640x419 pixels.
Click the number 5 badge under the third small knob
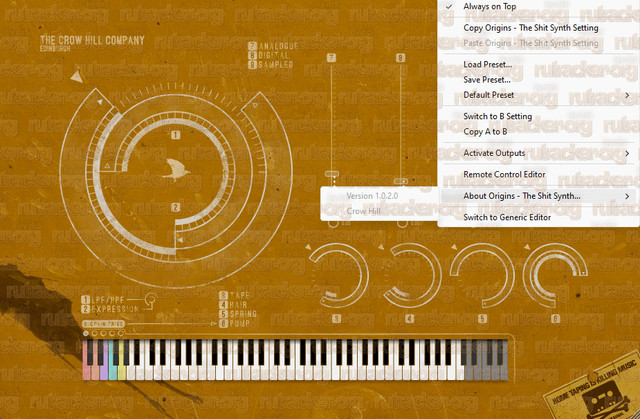coord(482,319)
